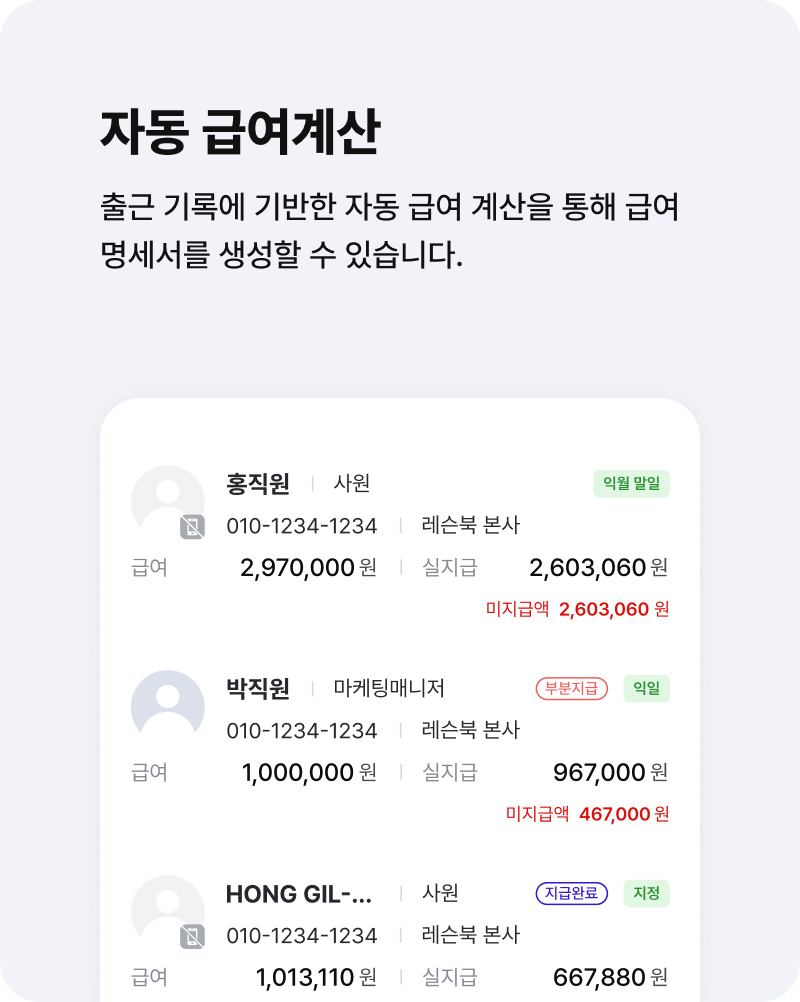Click the 지정 green tag

point(647,893)
